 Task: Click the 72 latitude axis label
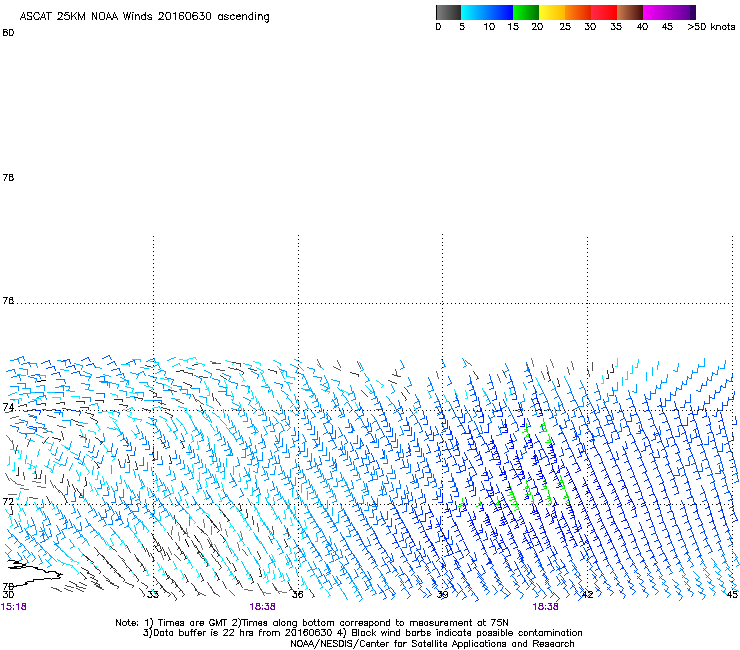pos(8,501)
